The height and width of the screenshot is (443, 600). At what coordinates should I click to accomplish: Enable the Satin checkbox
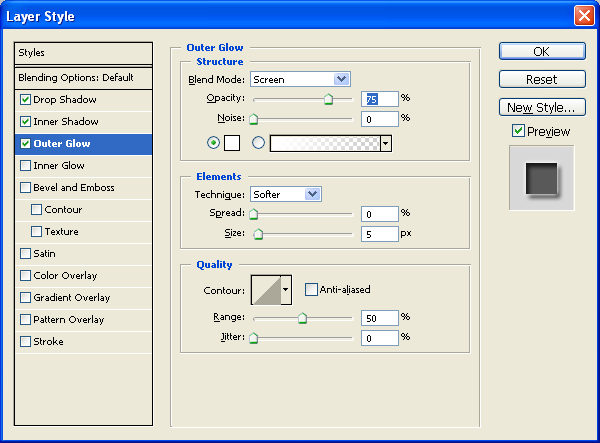coord(25,254)
